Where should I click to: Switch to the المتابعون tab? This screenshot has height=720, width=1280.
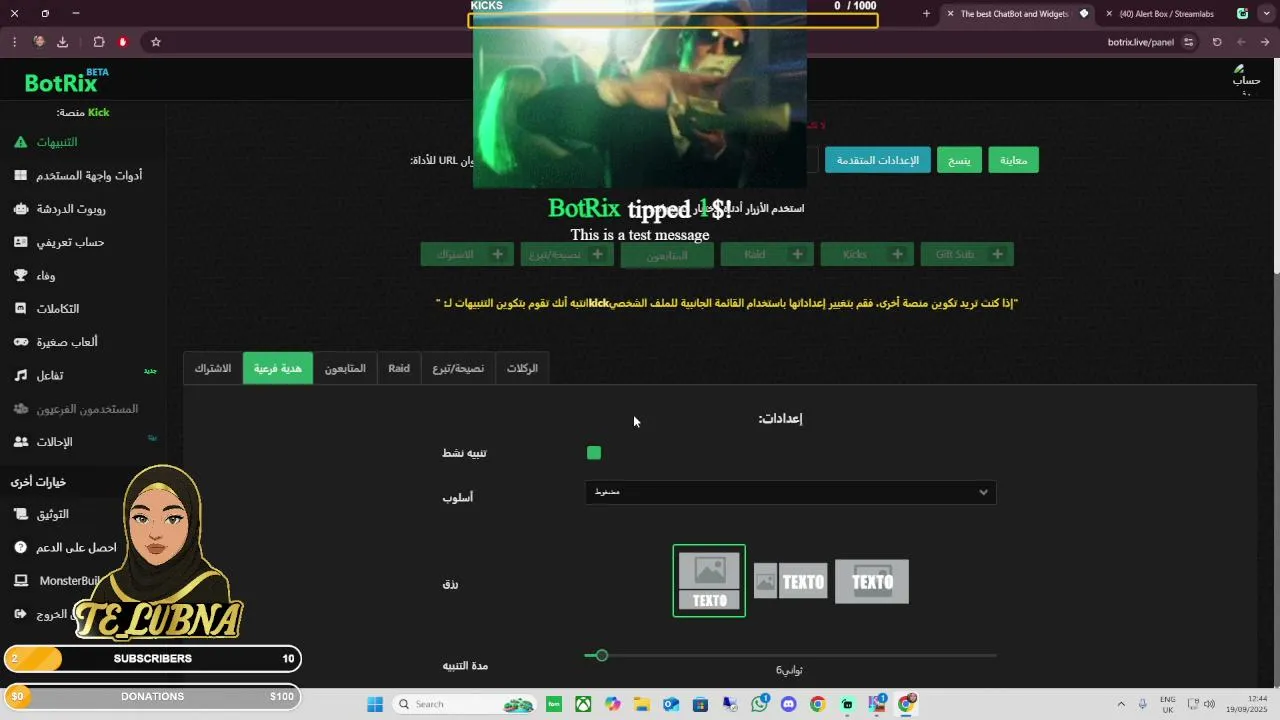(x=345, y=368)
